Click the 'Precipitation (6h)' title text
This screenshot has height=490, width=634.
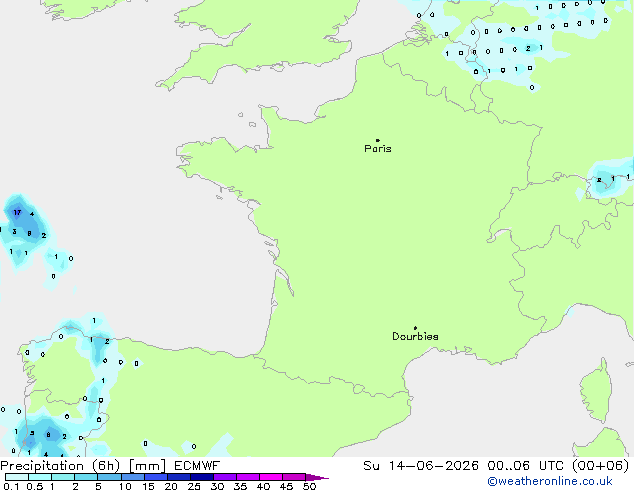pos(60,466)
